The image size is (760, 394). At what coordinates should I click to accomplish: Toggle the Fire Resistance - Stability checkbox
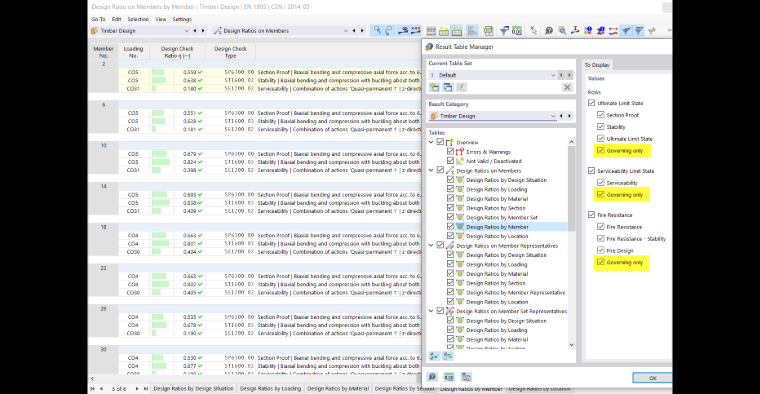pos(601,238)
